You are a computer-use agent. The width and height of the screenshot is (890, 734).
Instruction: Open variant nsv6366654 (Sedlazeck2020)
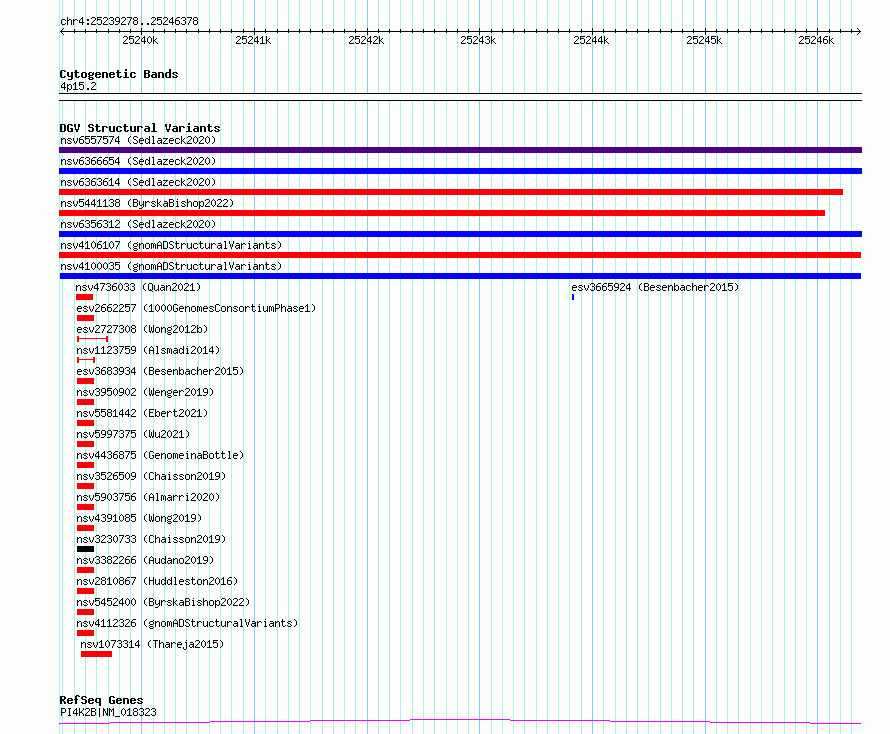[138, 161]
